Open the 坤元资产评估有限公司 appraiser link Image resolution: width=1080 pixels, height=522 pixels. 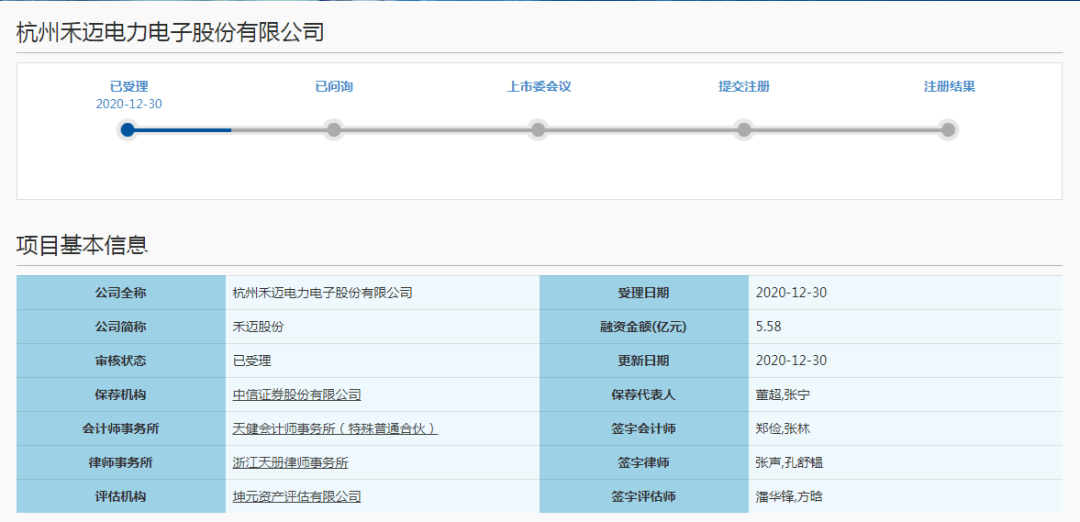tap(297, 497)
